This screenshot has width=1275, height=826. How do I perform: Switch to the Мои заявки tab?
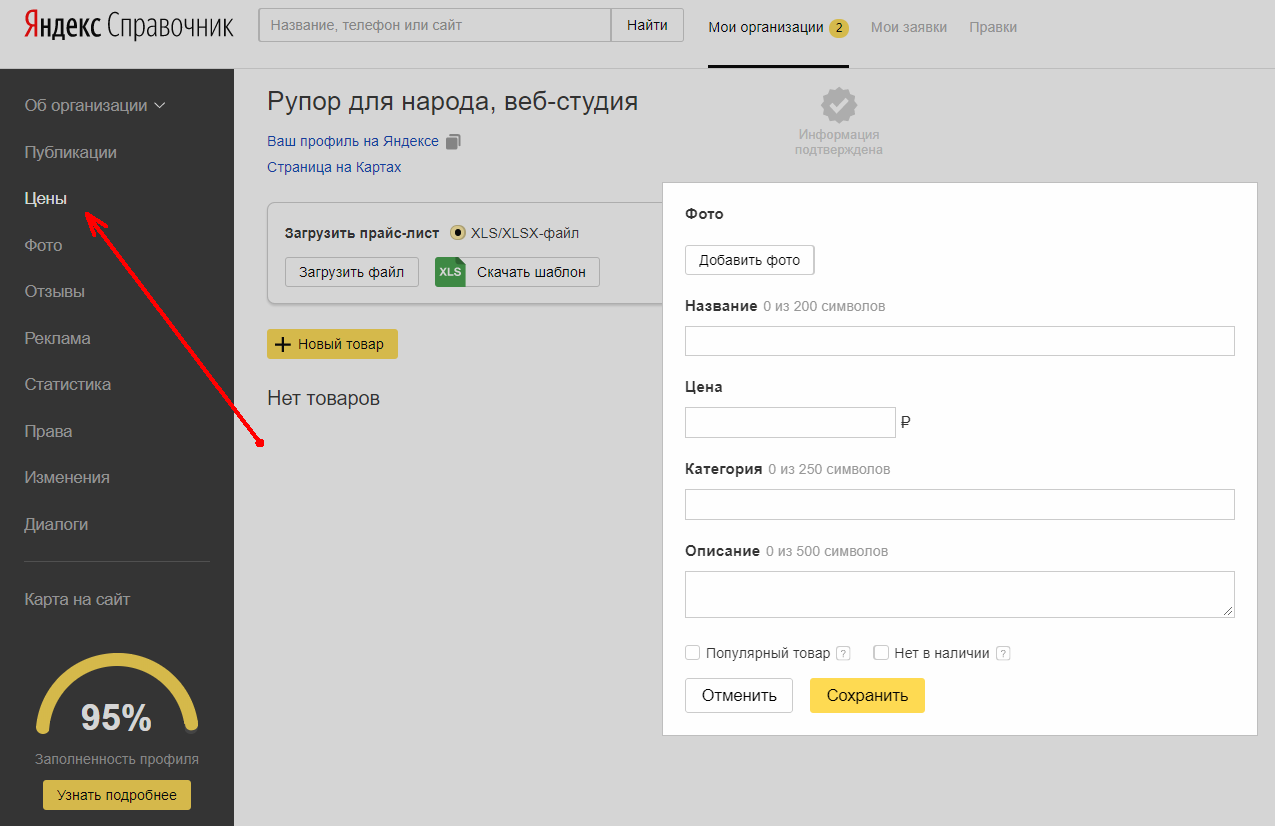pos(909,27)
